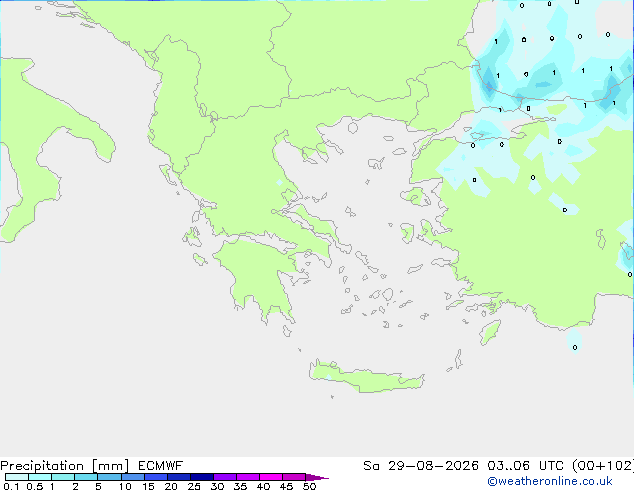
Task: Click the '03..06 UTC' time range text
Action: [525, 466]
